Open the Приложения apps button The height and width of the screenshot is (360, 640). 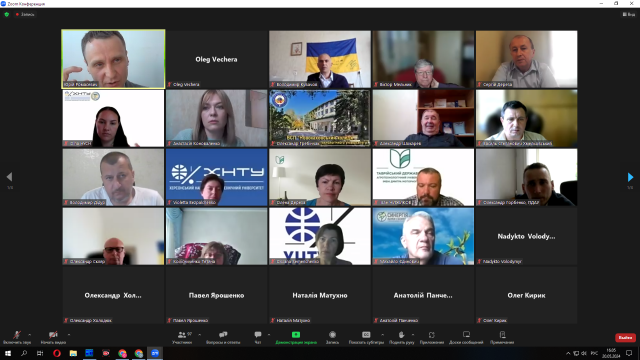[431, 337]
